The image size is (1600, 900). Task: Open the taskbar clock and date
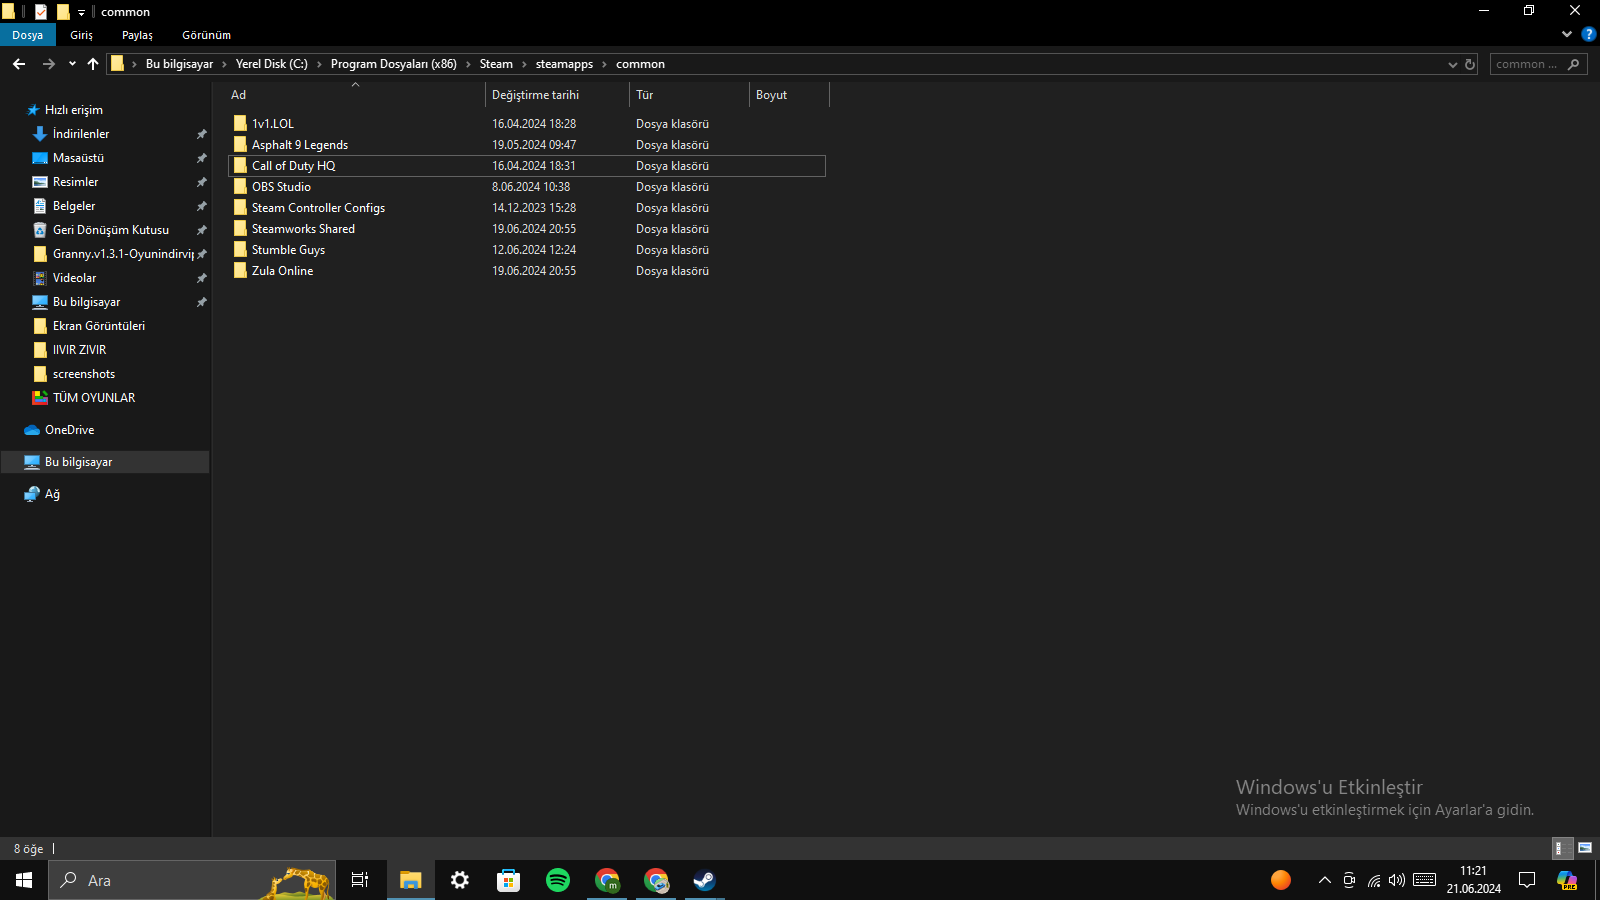pos(1474,880)
